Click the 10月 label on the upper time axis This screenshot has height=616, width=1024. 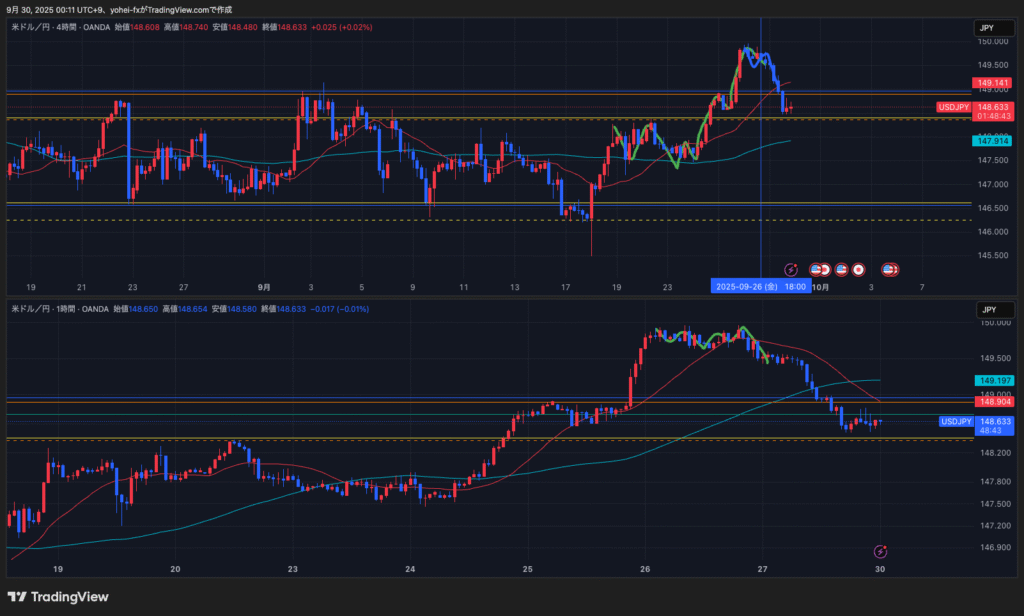point(820,287)
